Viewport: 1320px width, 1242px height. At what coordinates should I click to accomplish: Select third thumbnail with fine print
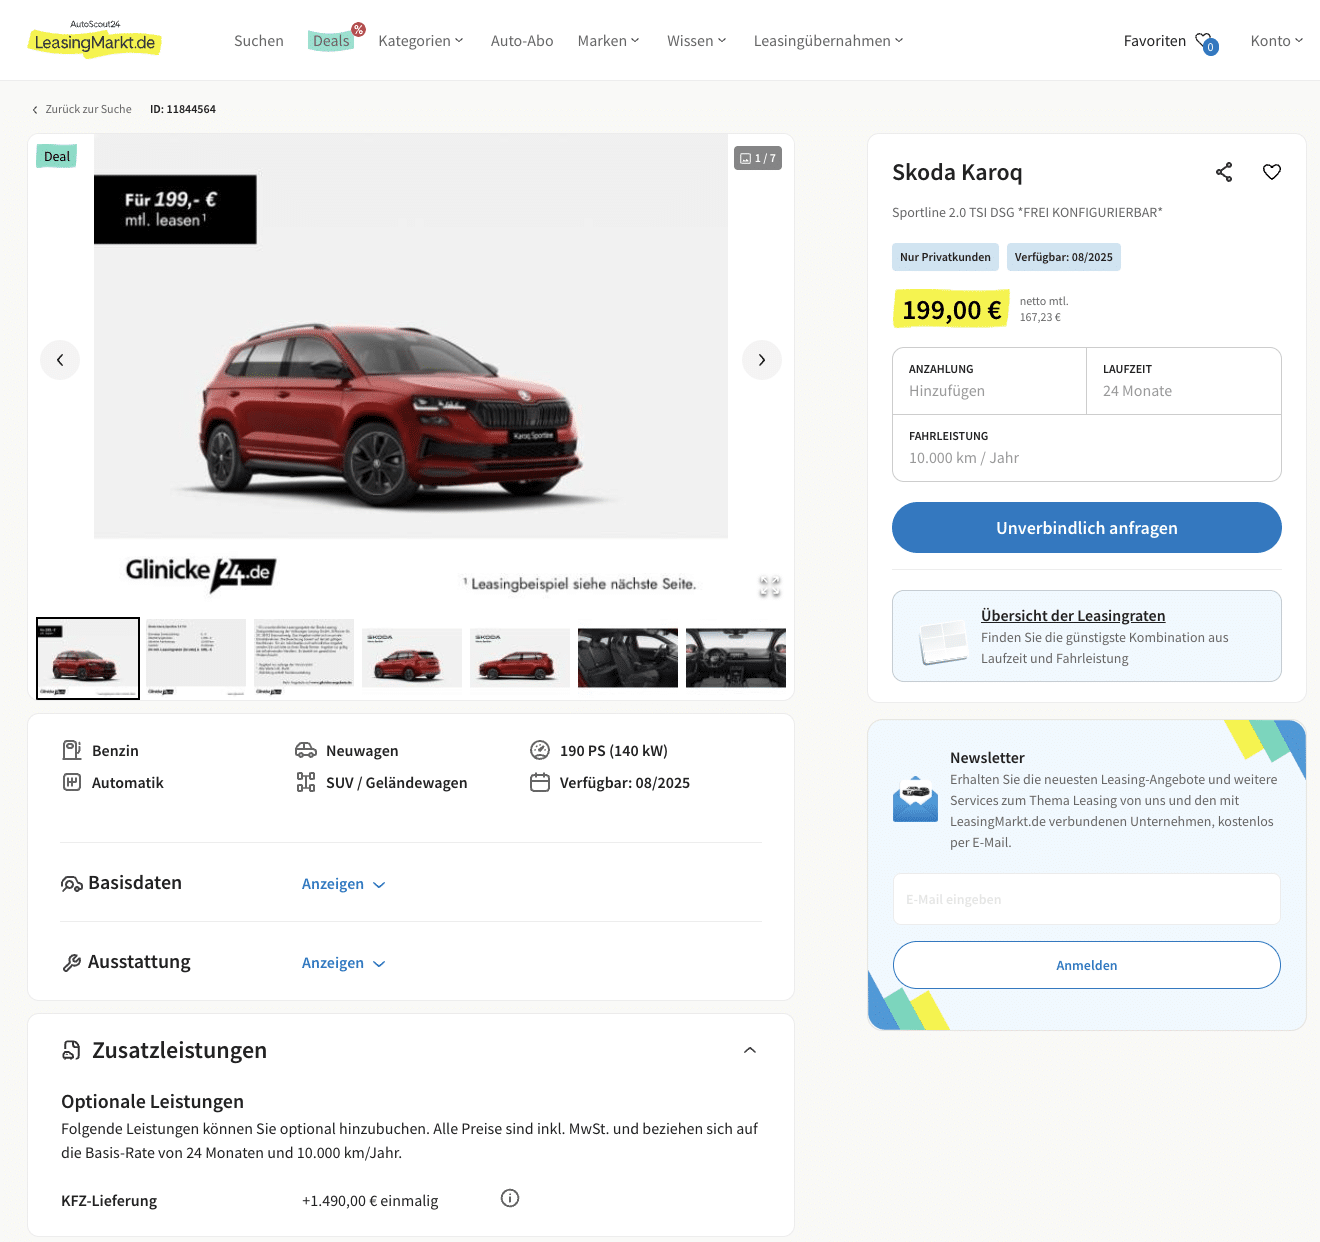coord(304,658)
